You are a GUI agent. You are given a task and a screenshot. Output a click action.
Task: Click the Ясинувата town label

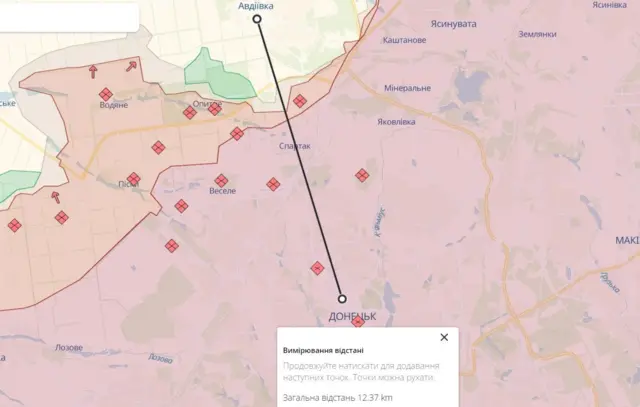tap(453, 24)
